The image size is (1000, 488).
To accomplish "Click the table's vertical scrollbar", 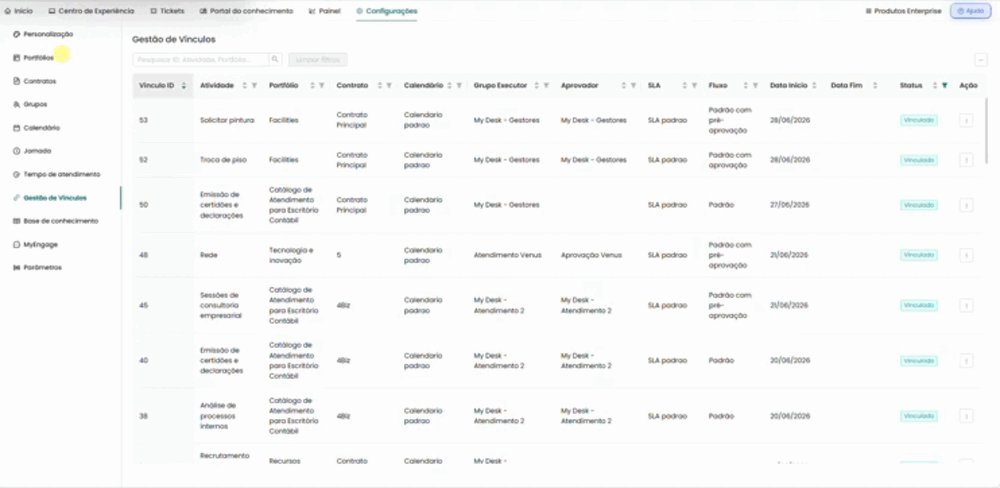I will pos(987,131).
